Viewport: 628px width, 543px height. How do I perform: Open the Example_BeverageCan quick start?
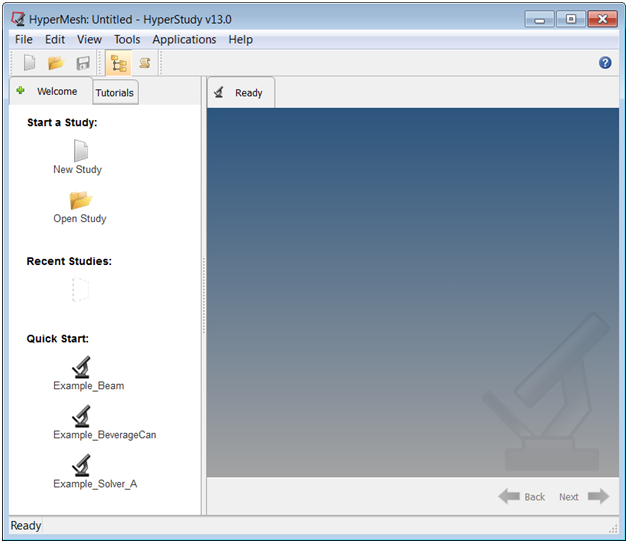point(82,417)
